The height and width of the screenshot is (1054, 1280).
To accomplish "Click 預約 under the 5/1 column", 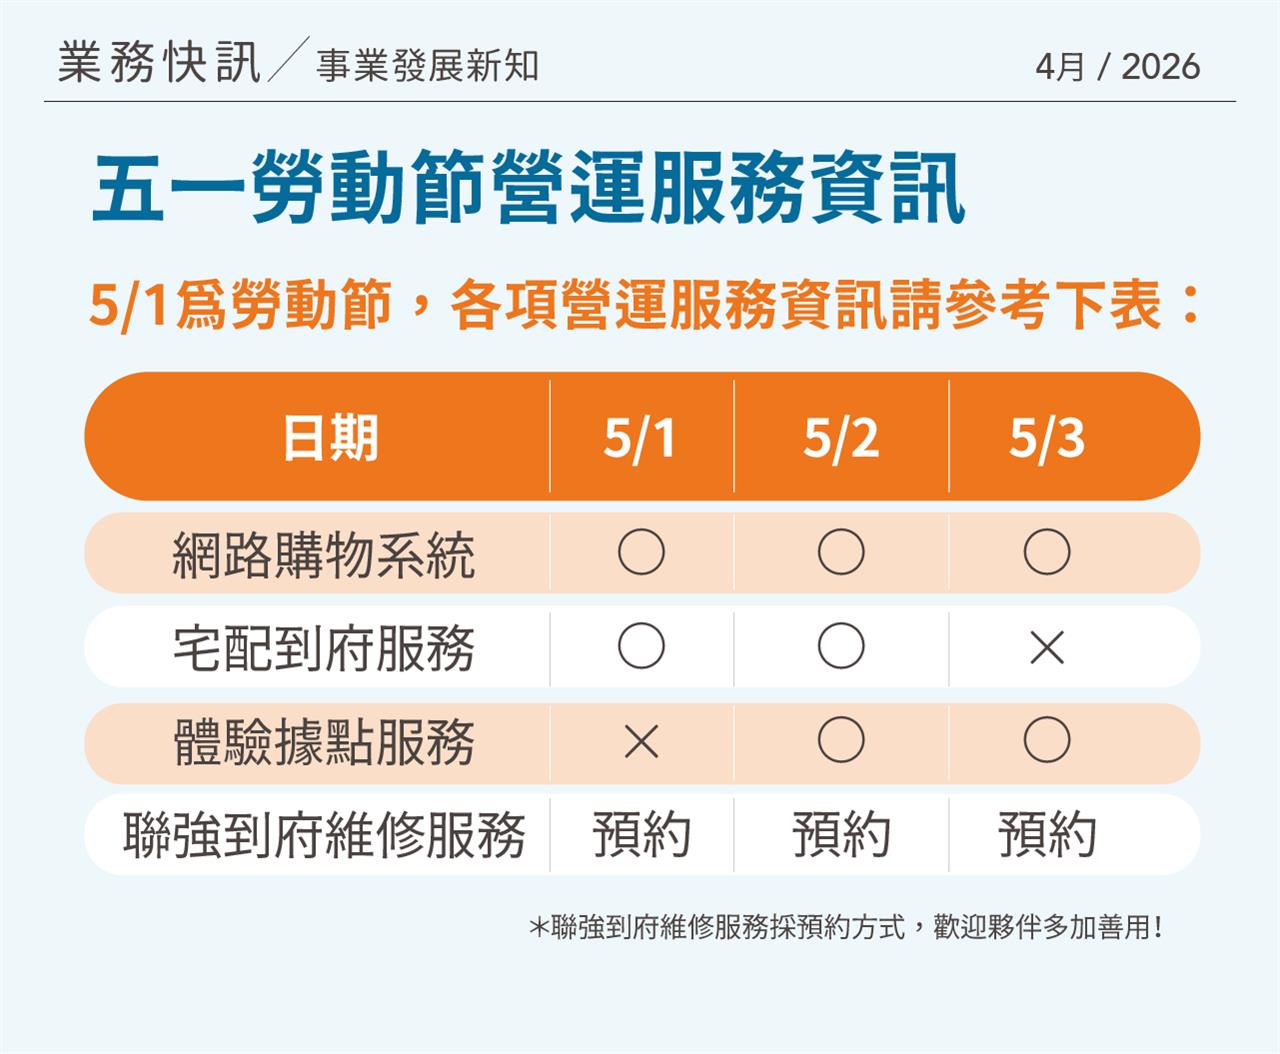I will [x=641, y=834].
